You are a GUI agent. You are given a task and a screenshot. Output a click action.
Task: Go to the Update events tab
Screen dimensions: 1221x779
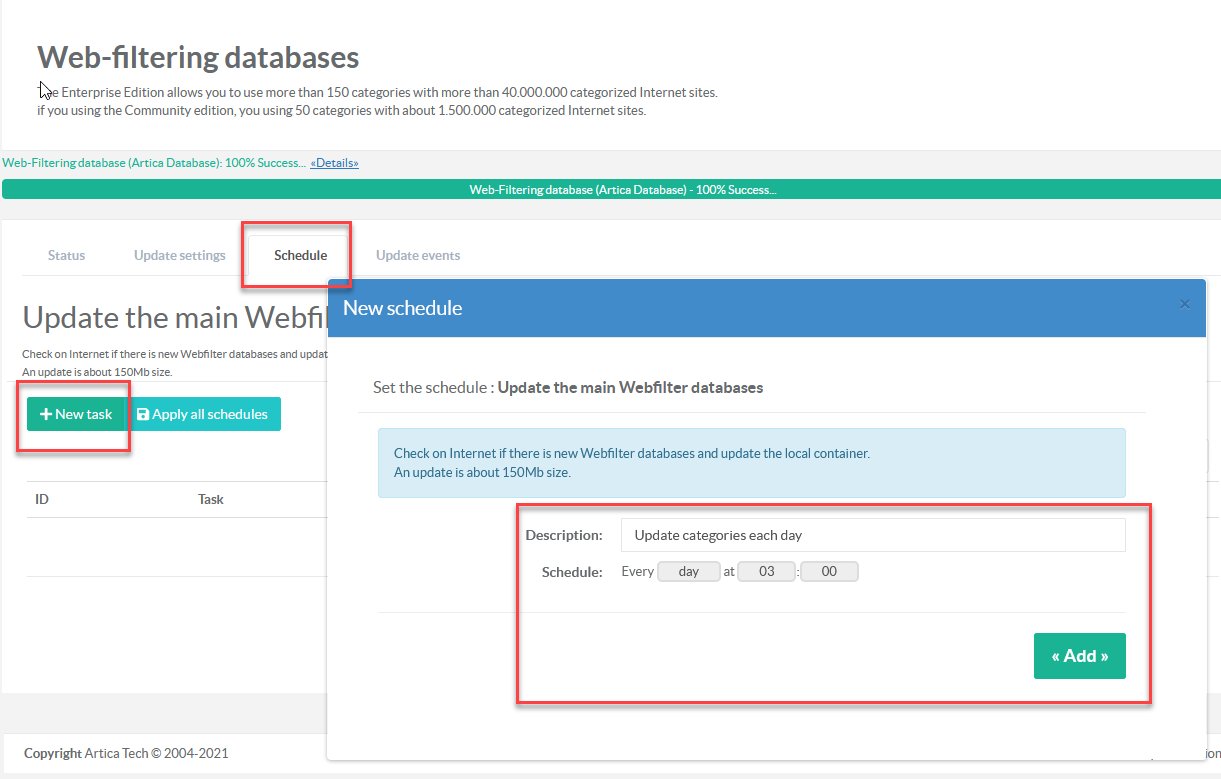418,255
